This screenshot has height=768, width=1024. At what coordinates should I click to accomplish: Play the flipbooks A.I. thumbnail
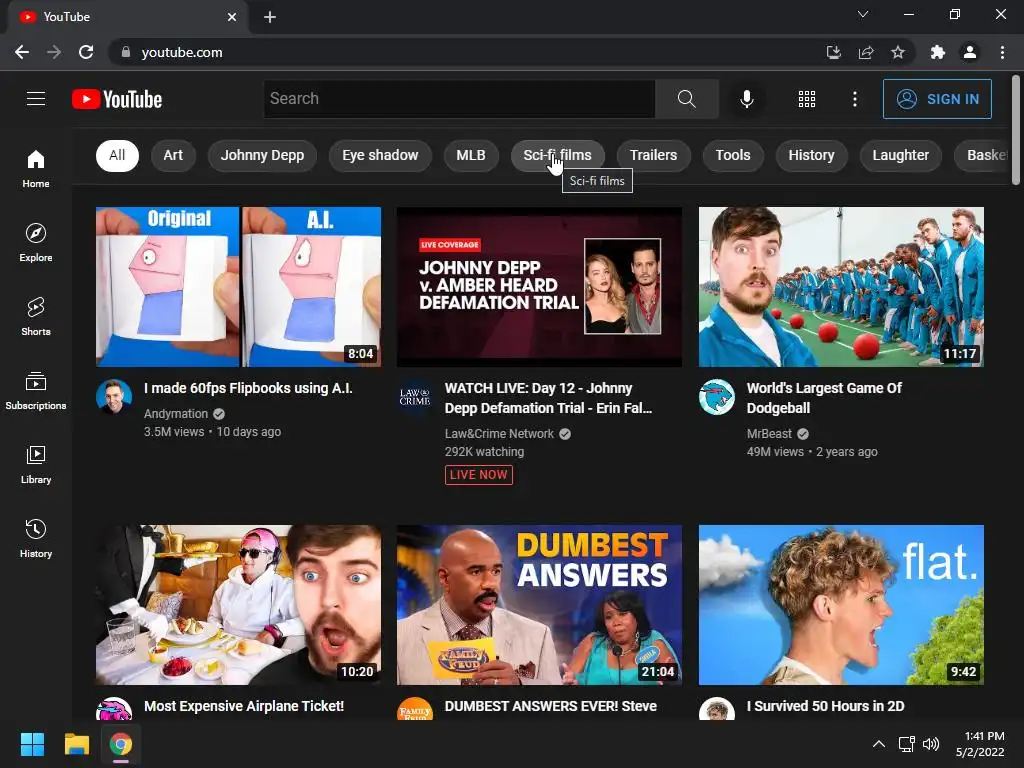[238, 287]
